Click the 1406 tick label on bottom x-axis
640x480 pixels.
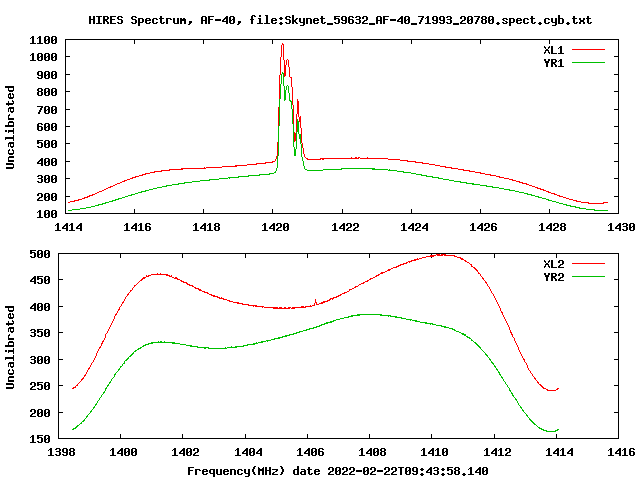(310, 452)
